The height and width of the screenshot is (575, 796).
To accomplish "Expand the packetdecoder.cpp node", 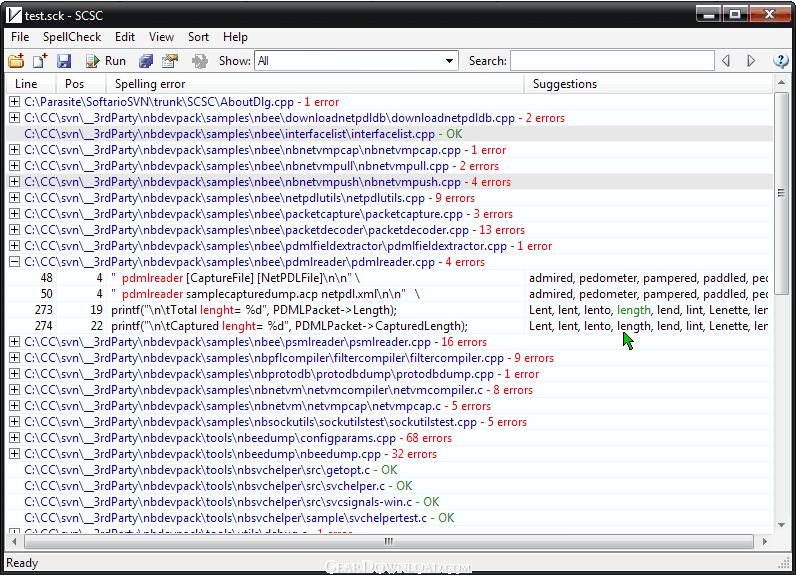I will tap(14, 230).
